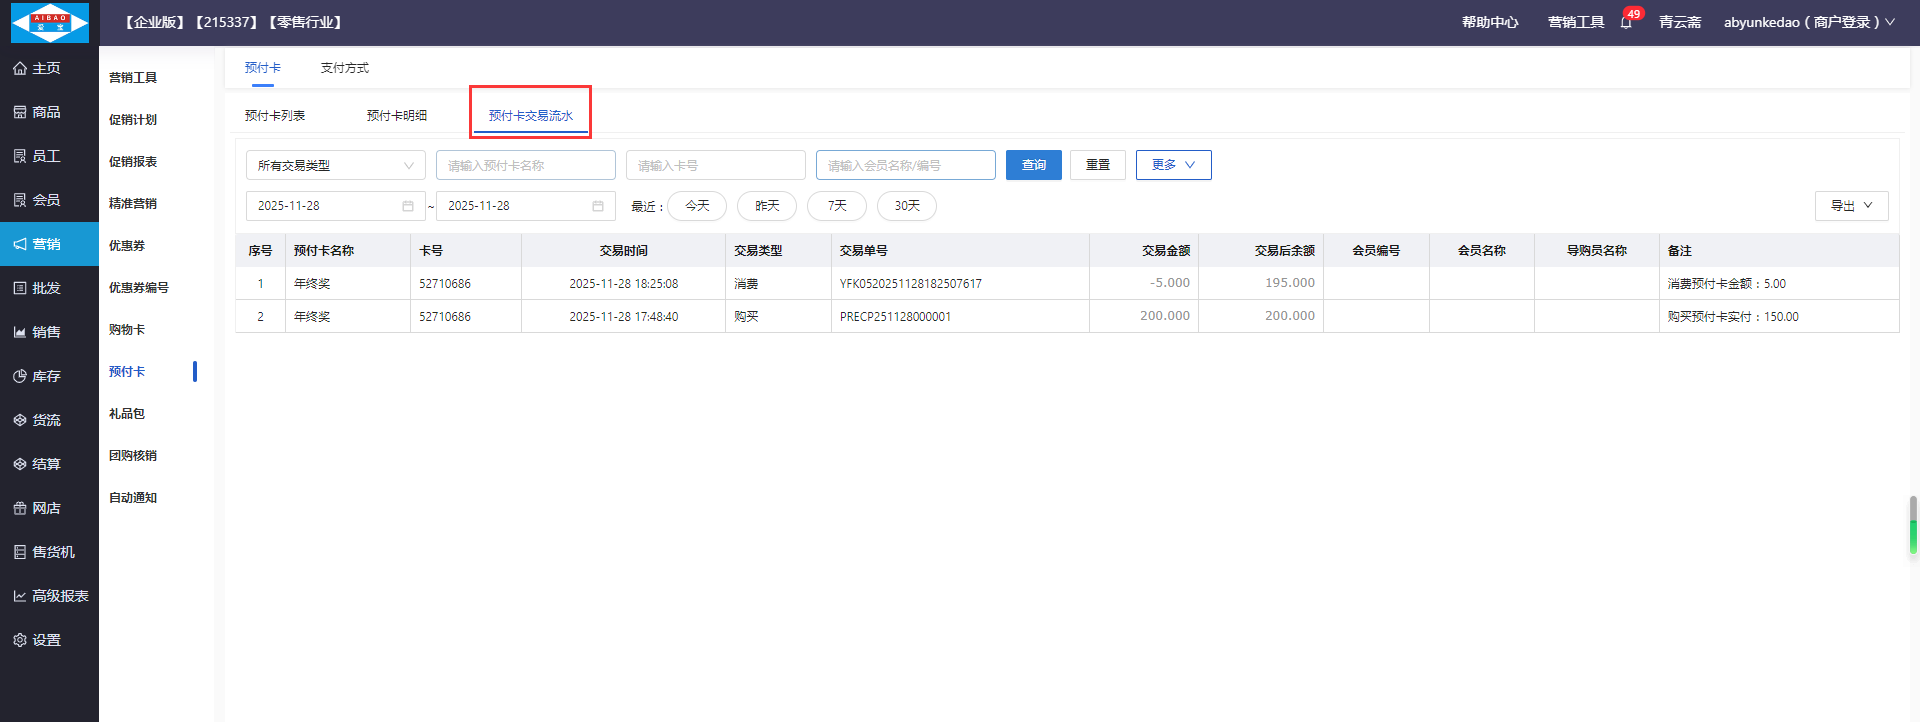The image size is (1920, 722).
Task: Switch to the 支付方式 tab
Action: (345, 68)
